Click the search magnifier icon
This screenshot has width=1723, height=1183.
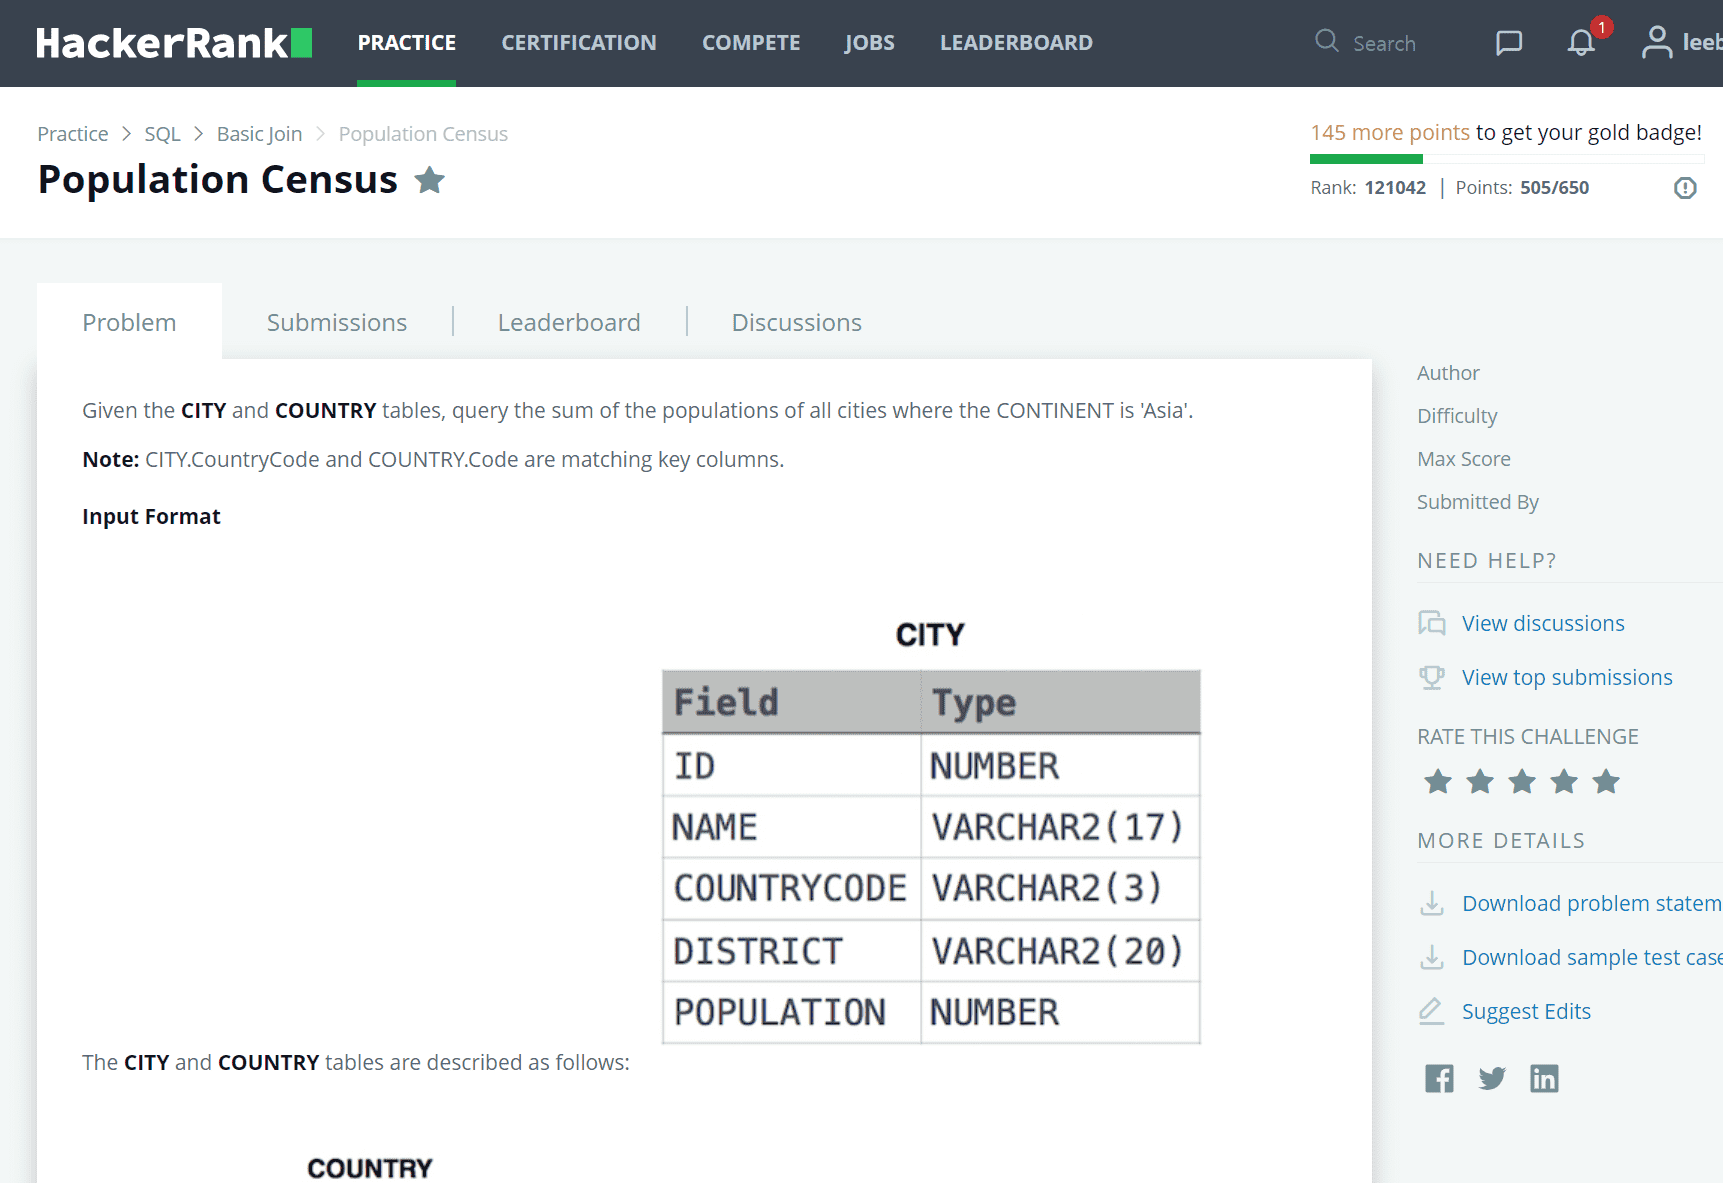point(1327,41)
